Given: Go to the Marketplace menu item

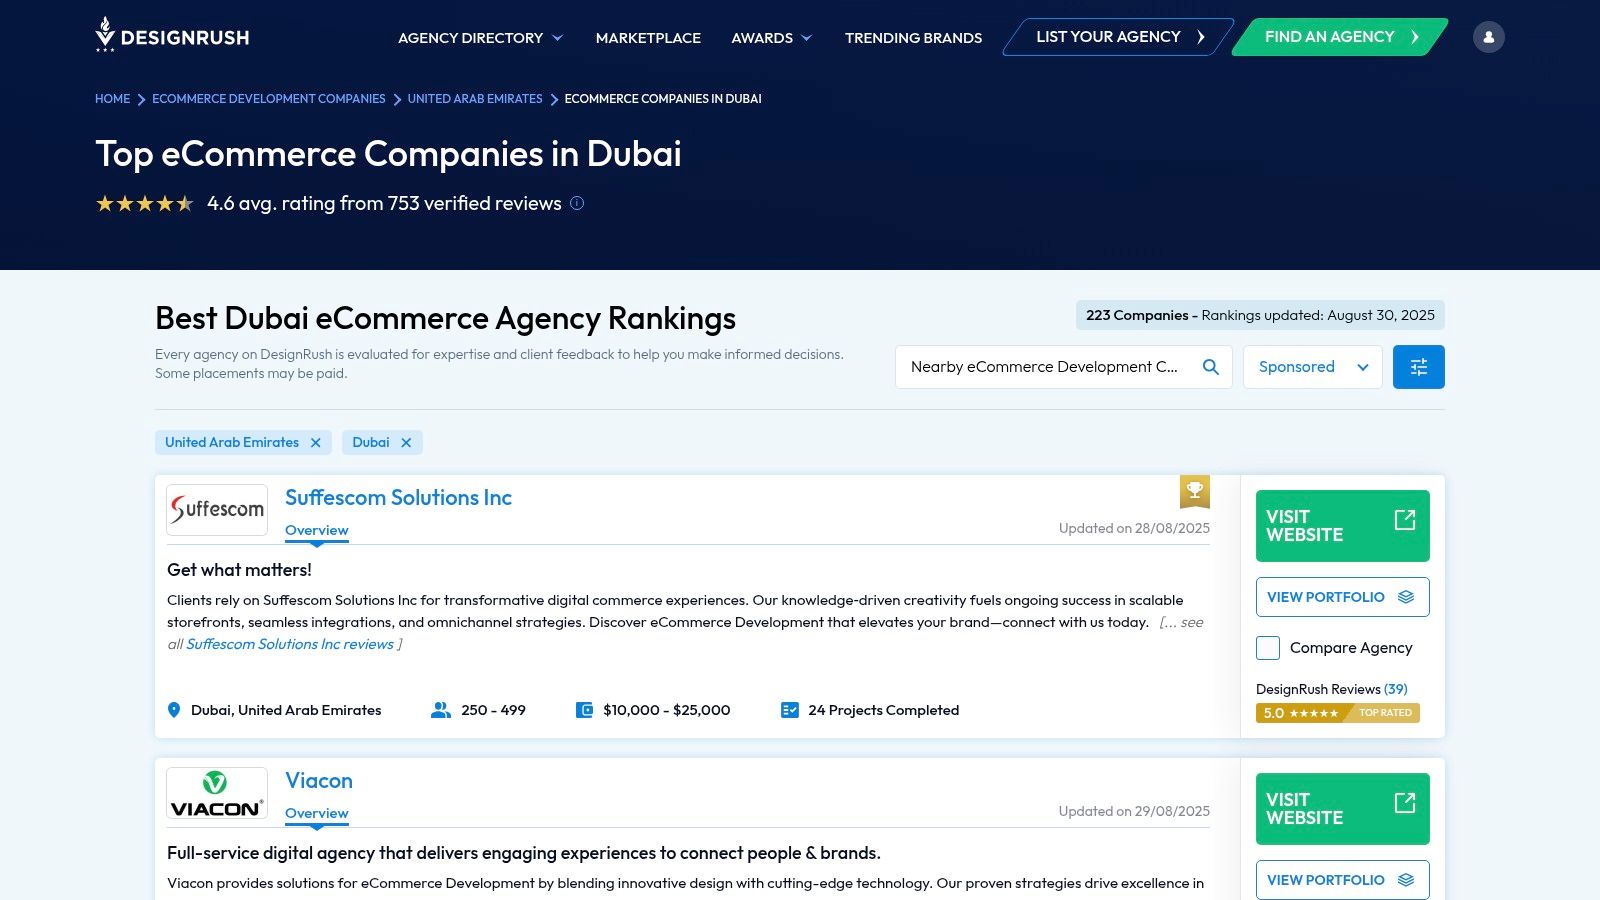Looking at the screenshot, I should coord(648,37).
